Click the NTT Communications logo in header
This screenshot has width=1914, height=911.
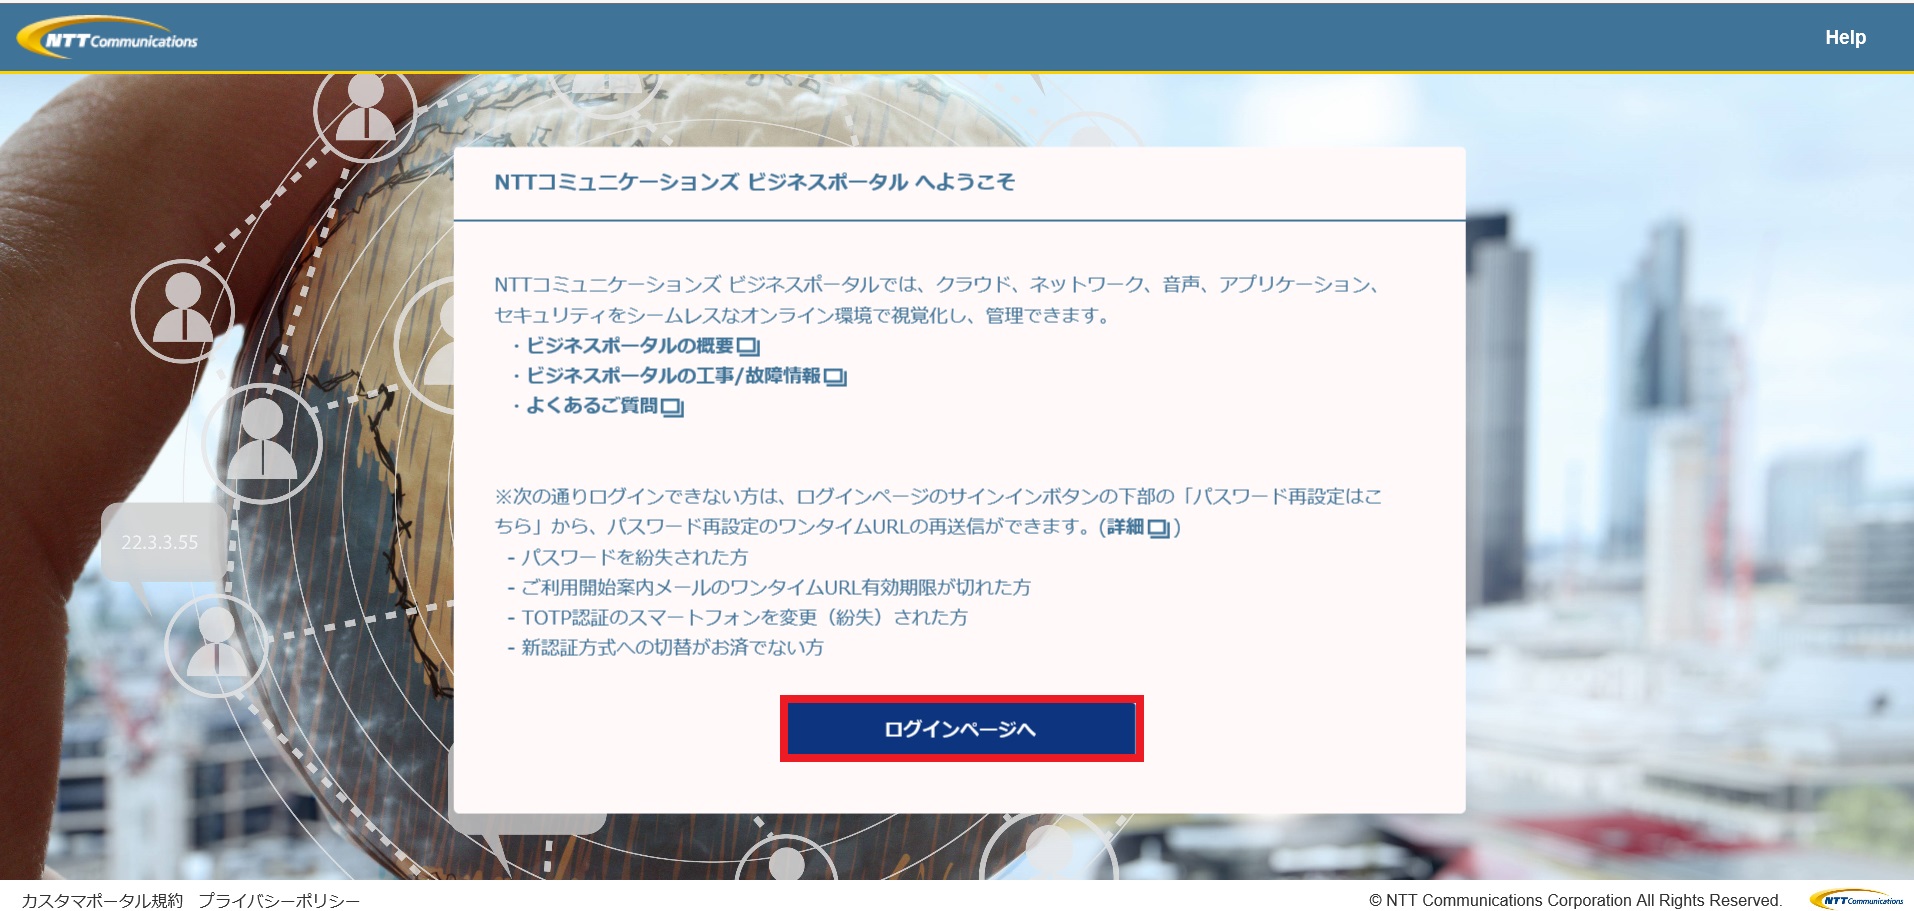107,38
